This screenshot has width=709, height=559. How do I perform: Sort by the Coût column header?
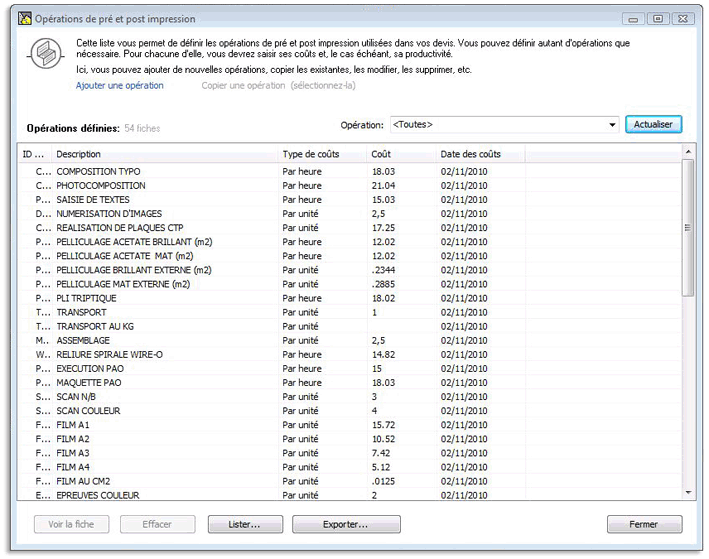pos(401,154)
